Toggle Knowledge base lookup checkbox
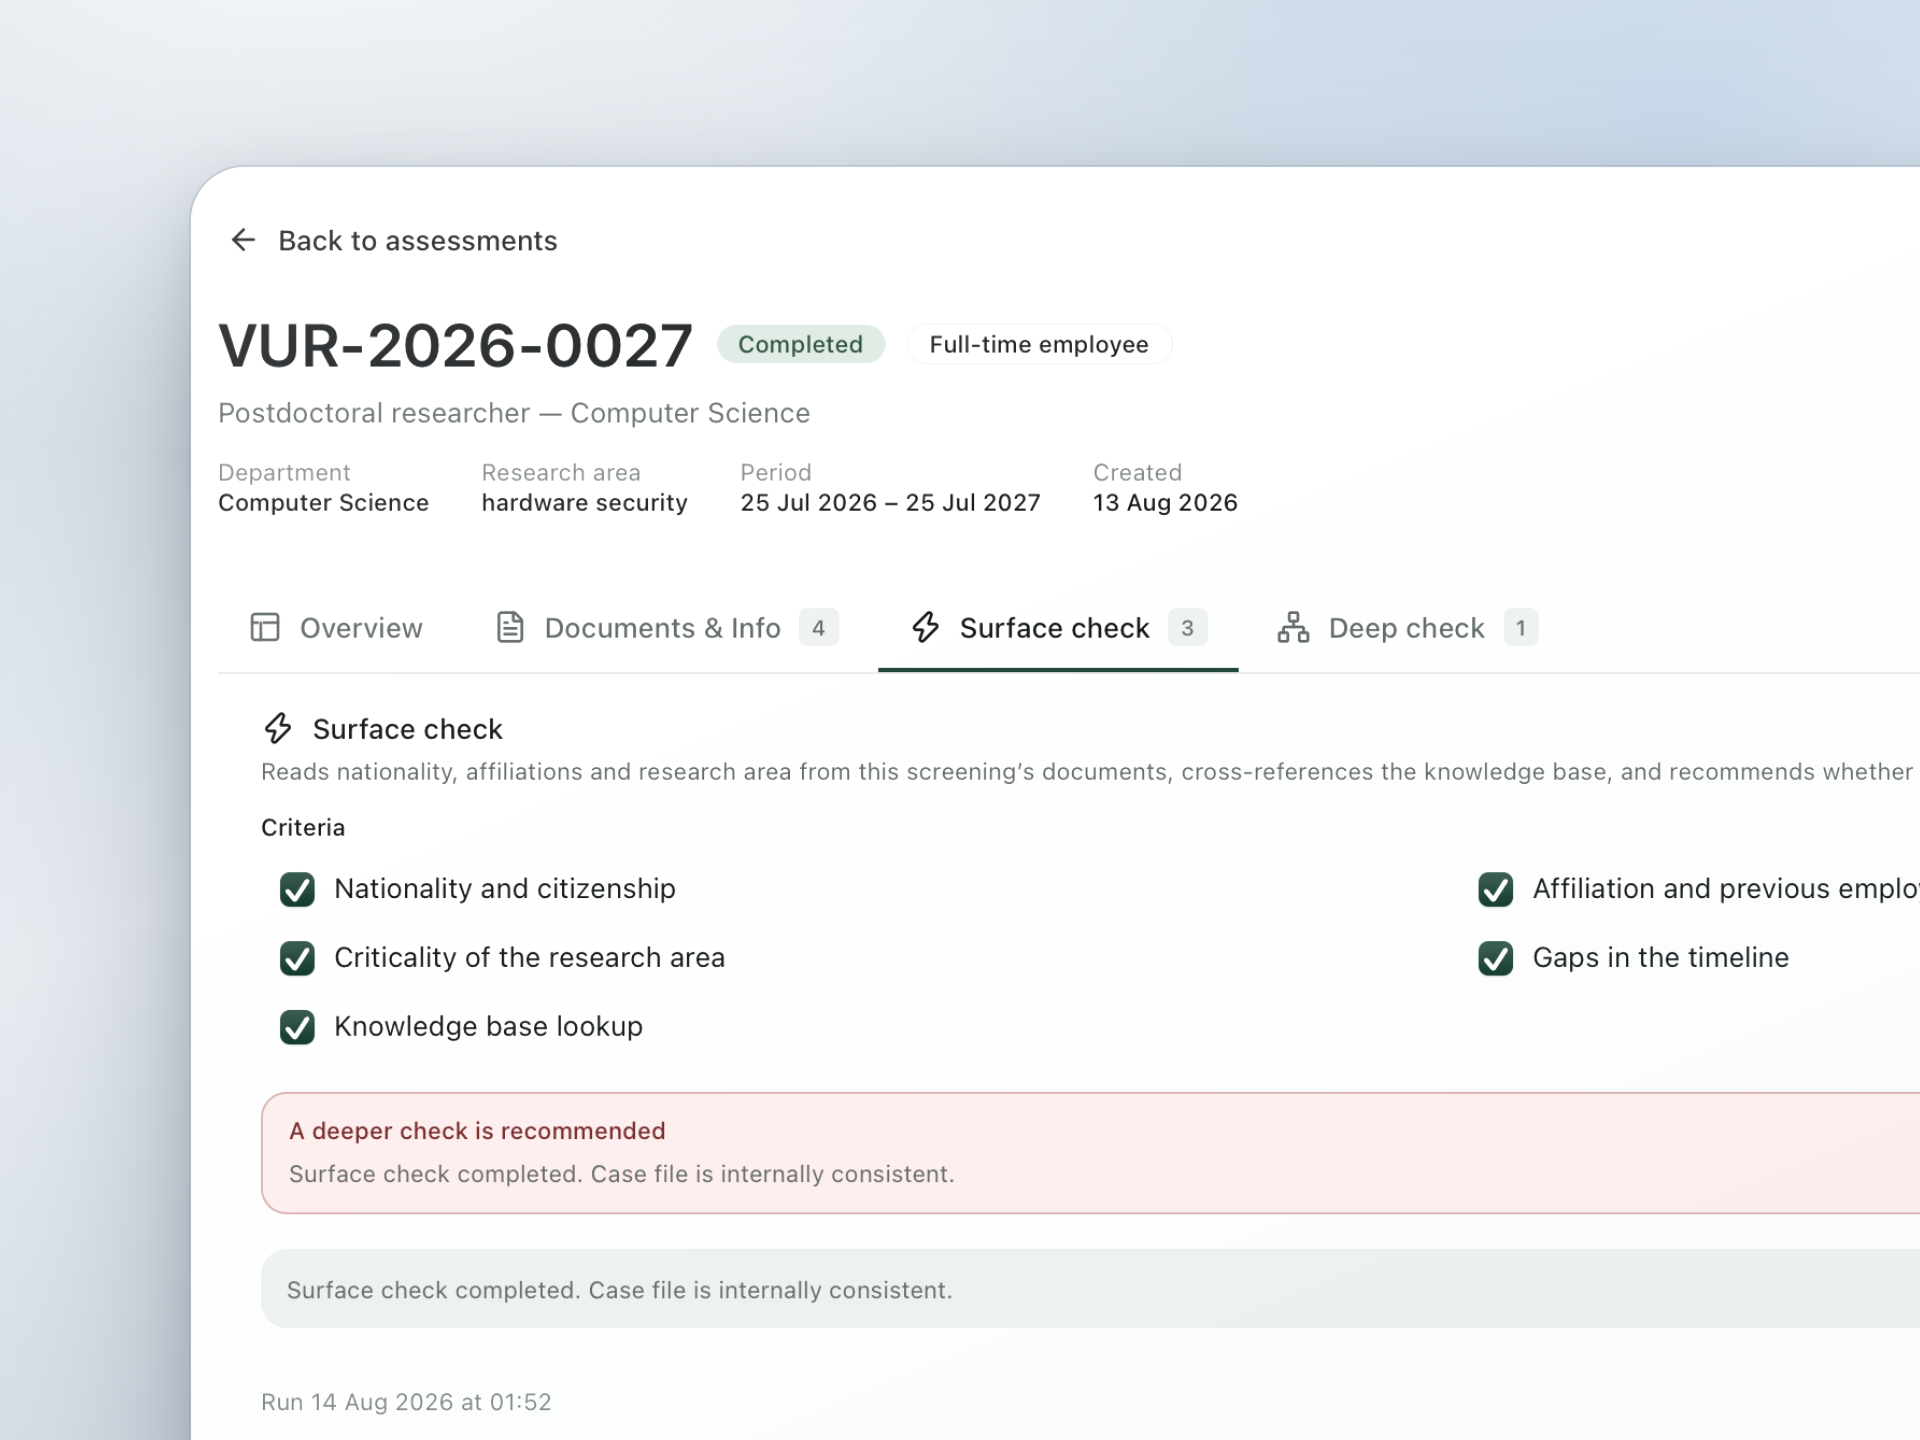 click(x=297, y=1027)
